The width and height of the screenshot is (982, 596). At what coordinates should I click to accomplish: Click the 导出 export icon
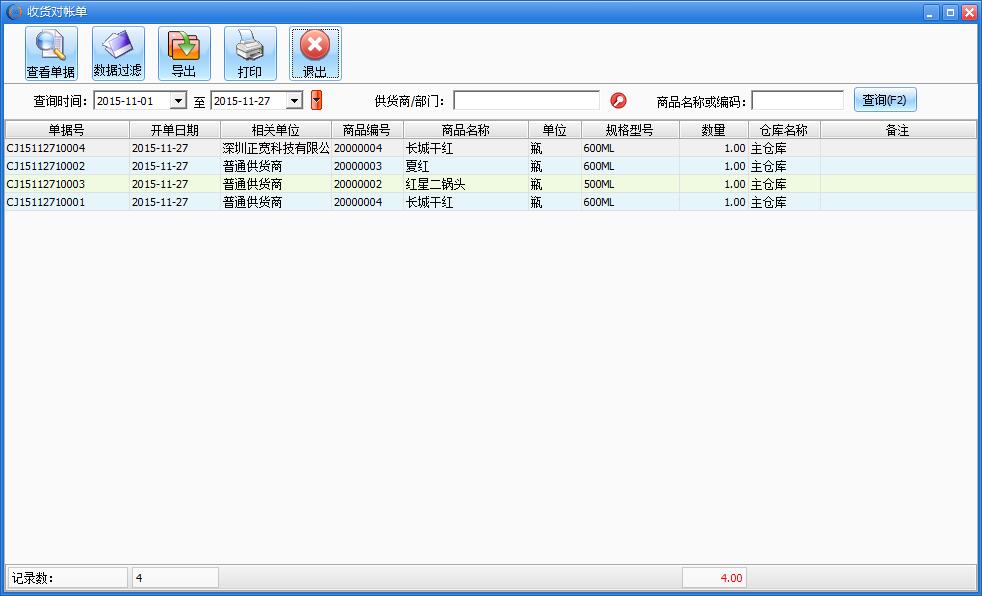point(184,53)
